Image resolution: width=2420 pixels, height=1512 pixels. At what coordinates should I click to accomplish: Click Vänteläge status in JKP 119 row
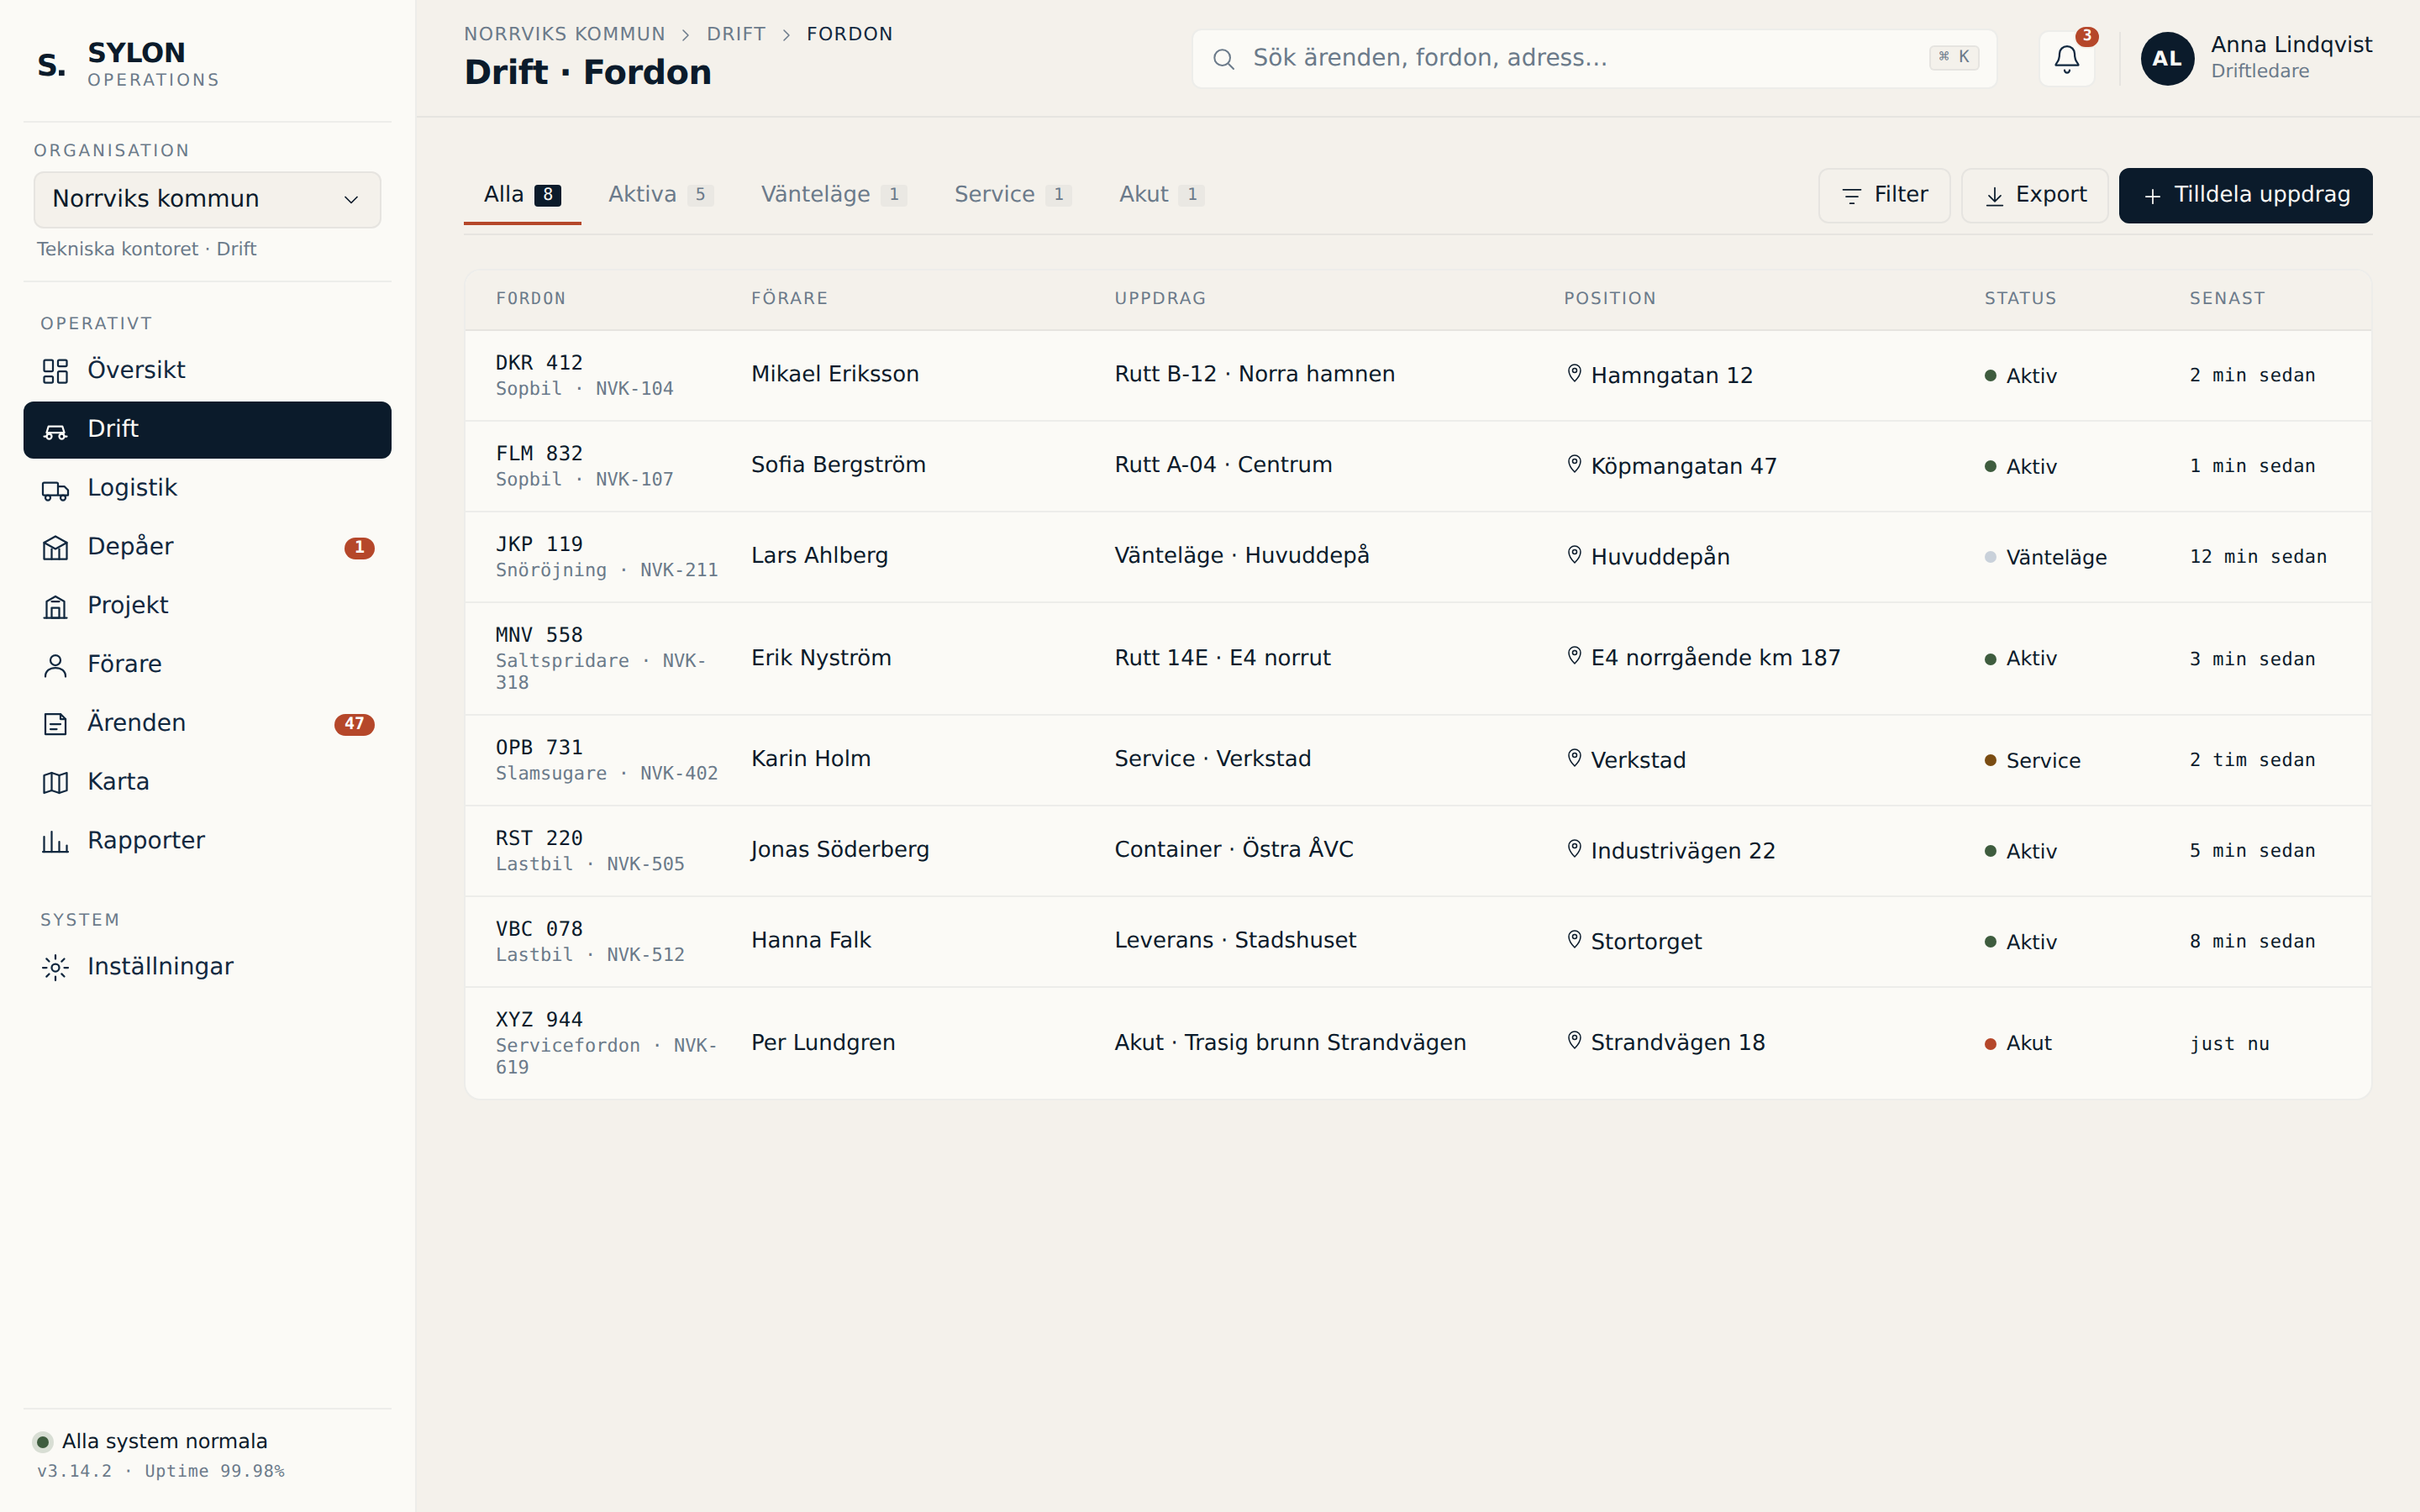click(2045, 558)
